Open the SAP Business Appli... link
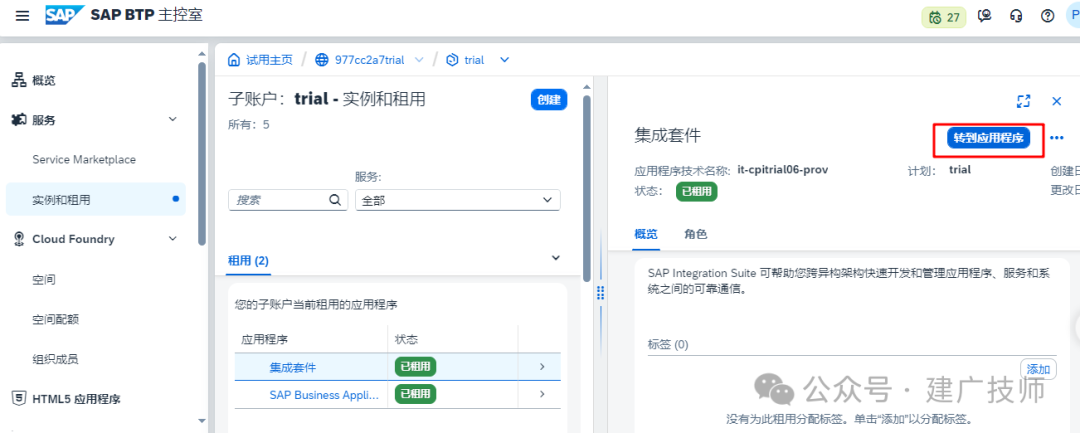This screenshot has width=1080, height=433. click(x=324, y=395)
